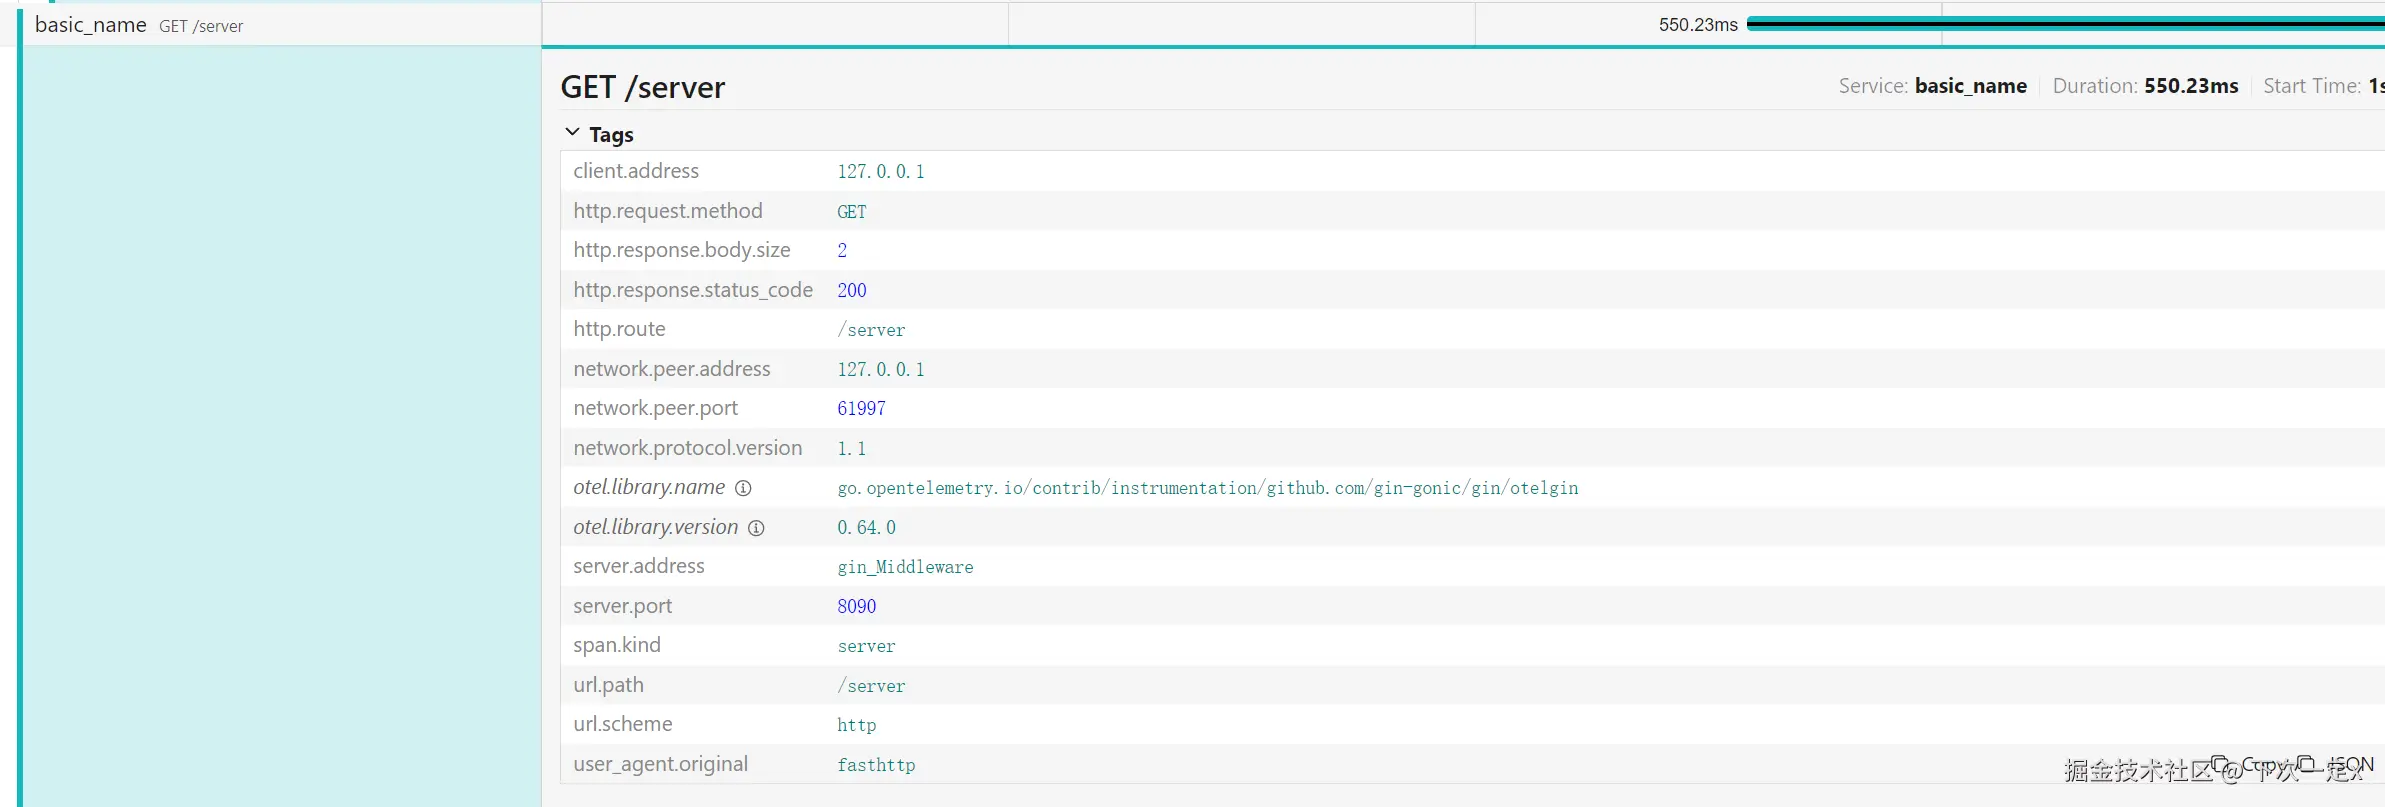Click the client.address tag key
This screenshot has height=807, width=2385.
point(636,171)
